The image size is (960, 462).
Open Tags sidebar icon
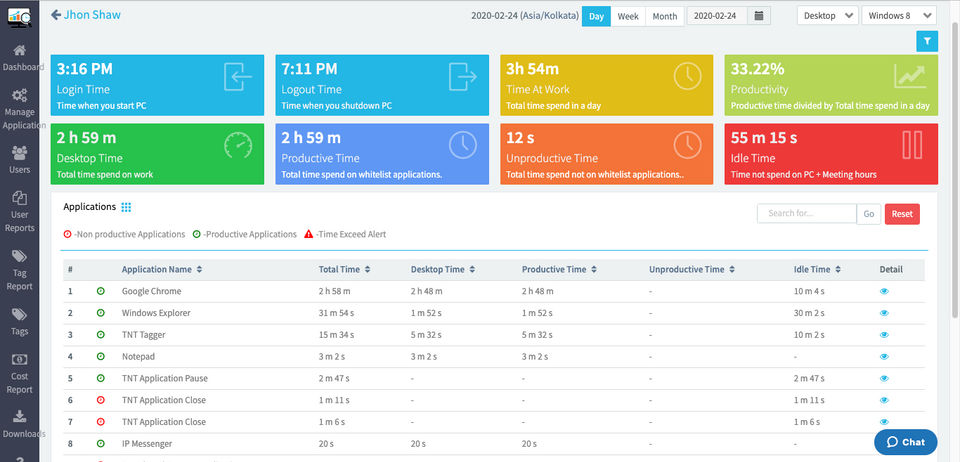pos(20,315)
